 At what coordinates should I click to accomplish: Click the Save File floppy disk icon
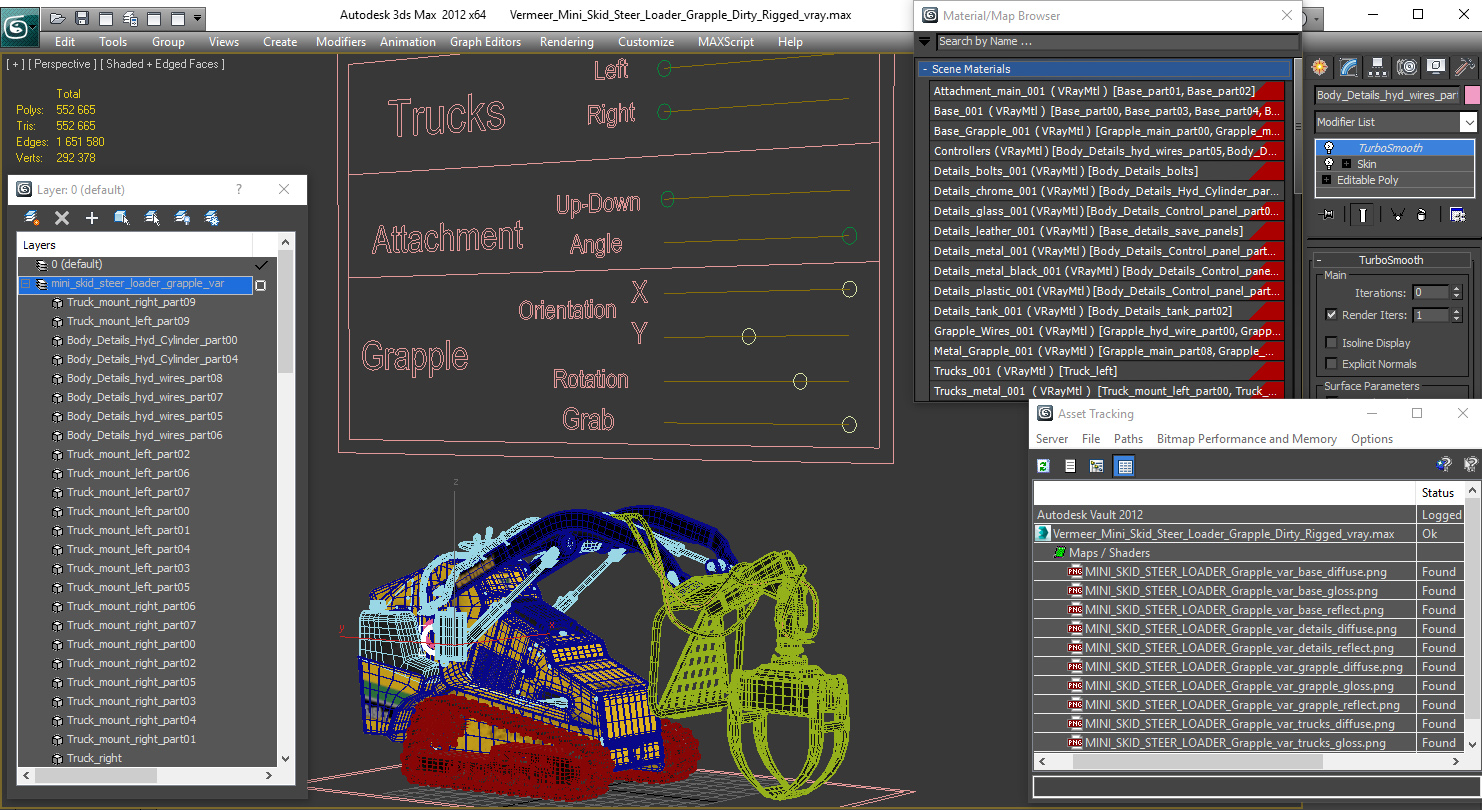click(82, 18)
